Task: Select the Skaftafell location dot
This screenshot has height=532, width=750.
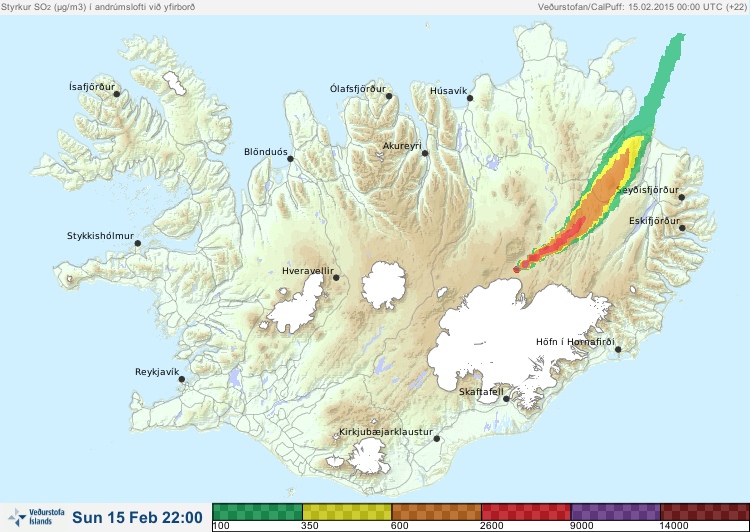Action: 506,399
